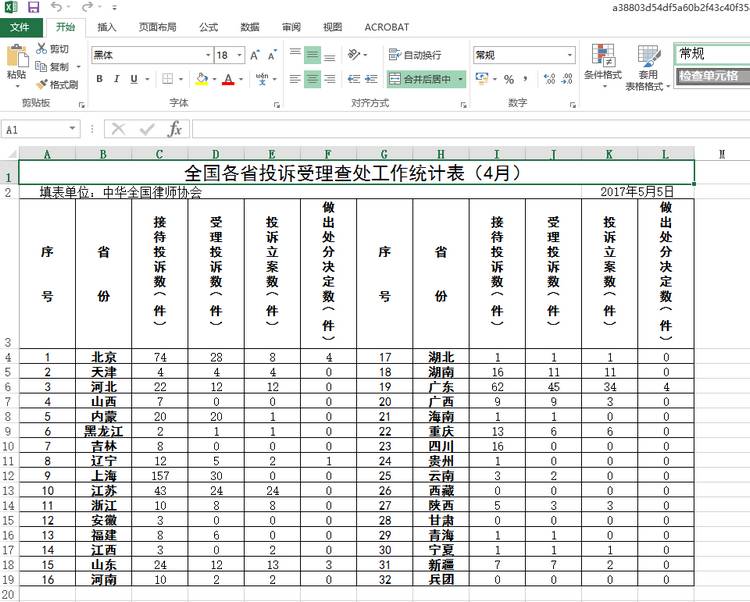The width and height of the screenshot is (750, 602).
Task: Click the Cut scissors icon
Action: coord(42,49)
